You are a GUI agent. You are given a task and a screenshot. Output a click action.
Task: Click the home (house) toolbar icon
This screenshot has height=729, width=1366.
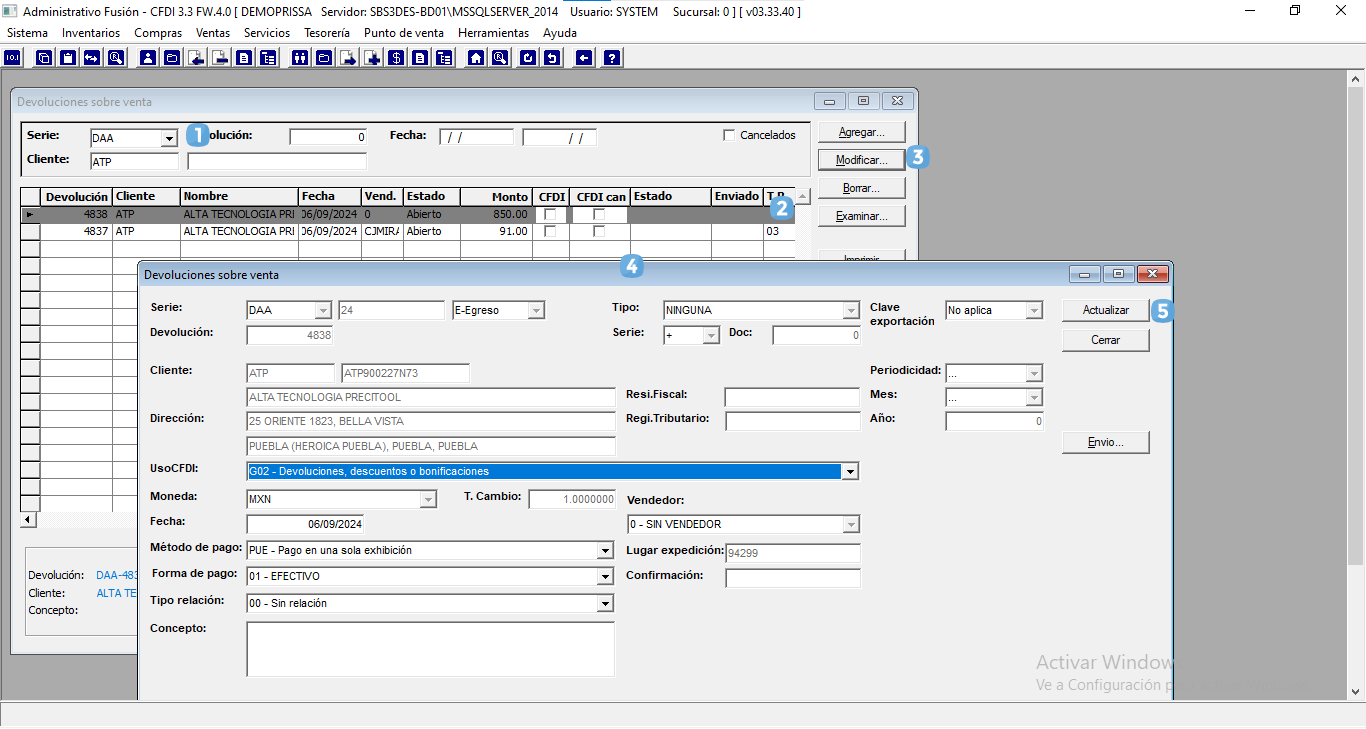pos(476,58)
